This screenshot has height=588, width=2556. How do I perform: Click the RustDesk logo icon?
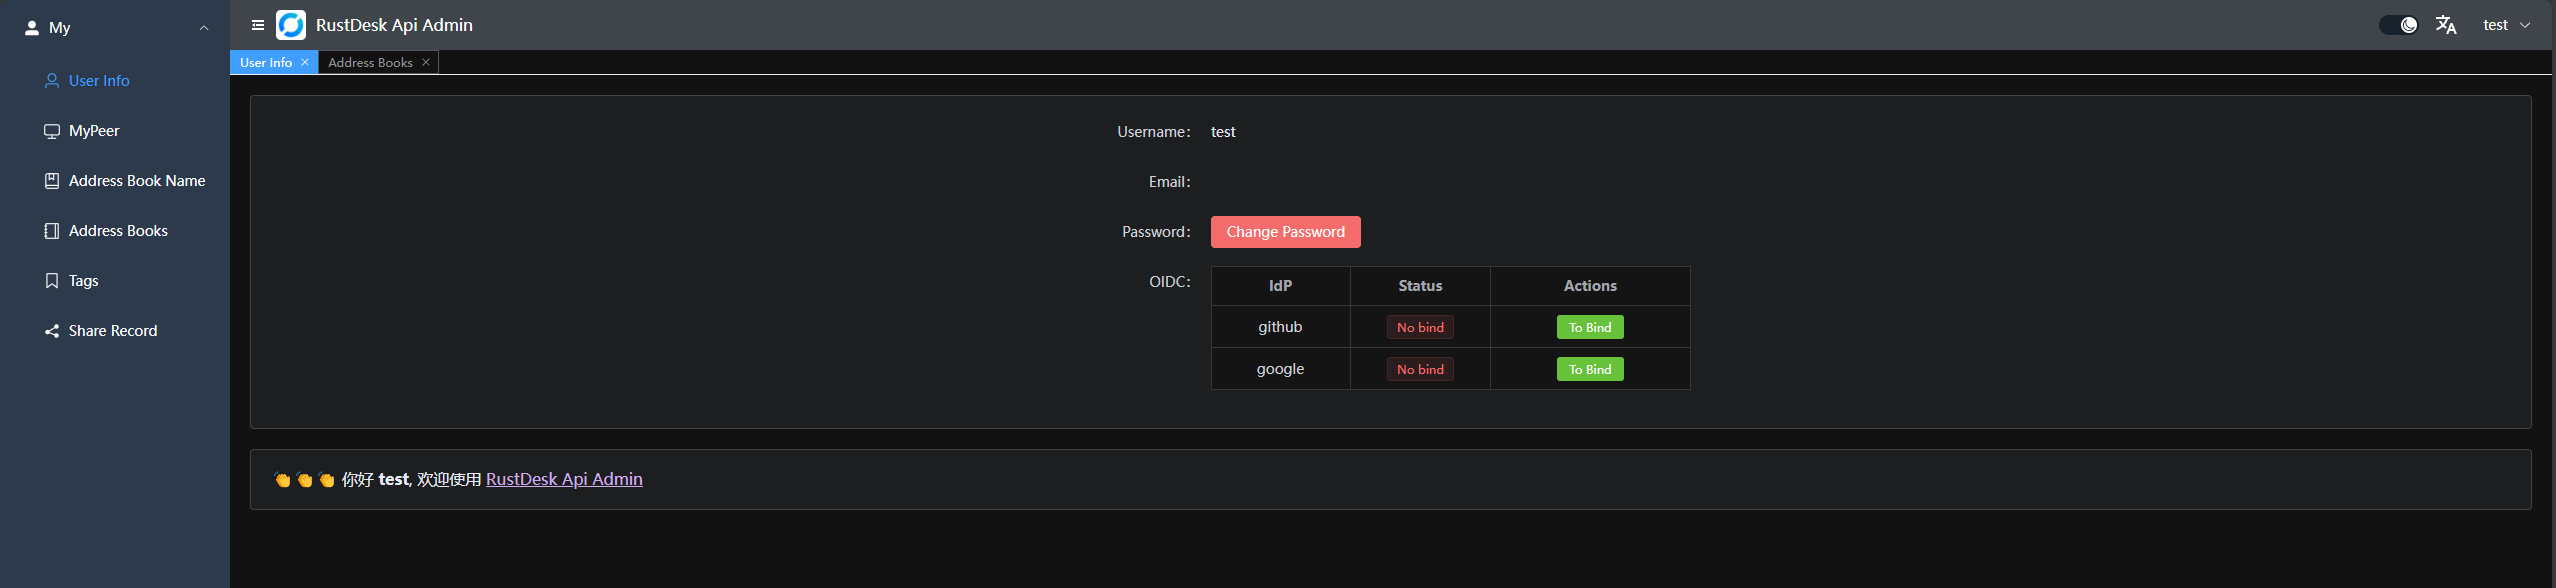(291, 25)
